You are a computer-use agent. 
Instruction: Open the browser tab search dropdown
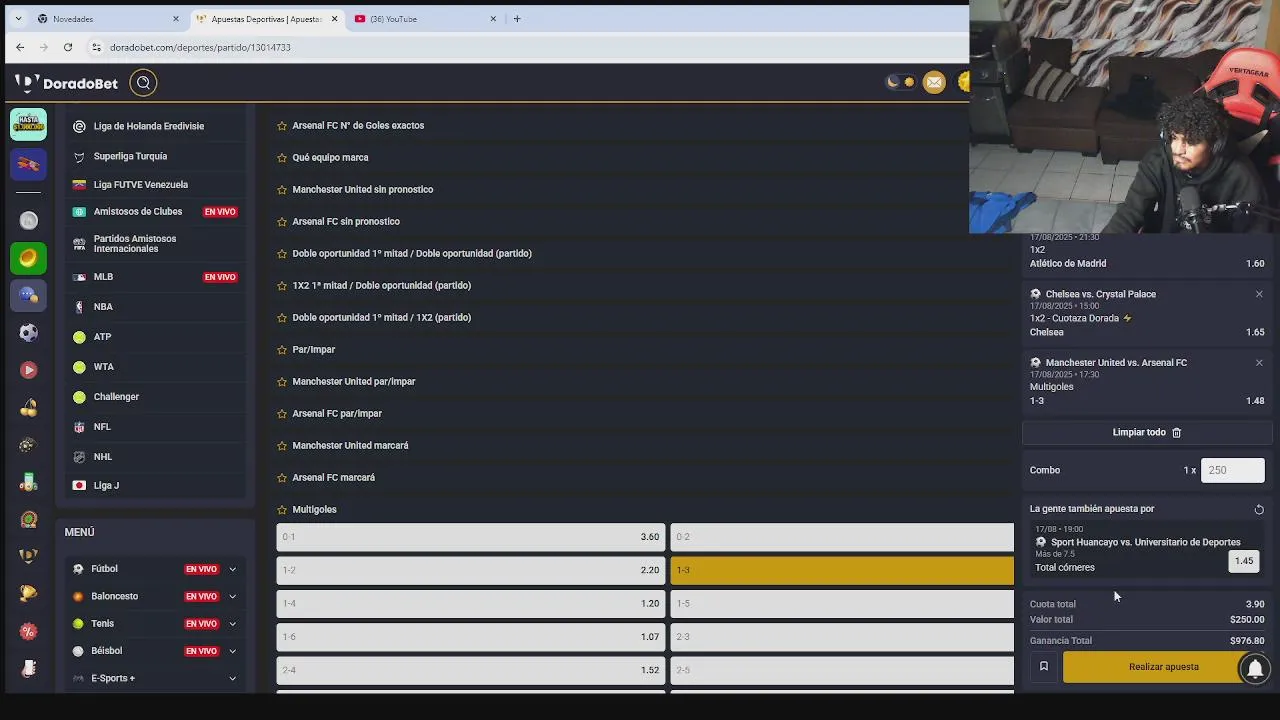coord(17,19)
